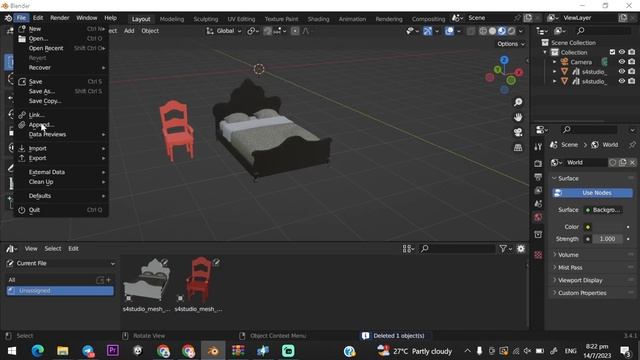Click the zoom view magnifier icon
The height and width of the screenshot is (360, 640).
[518, 102]
